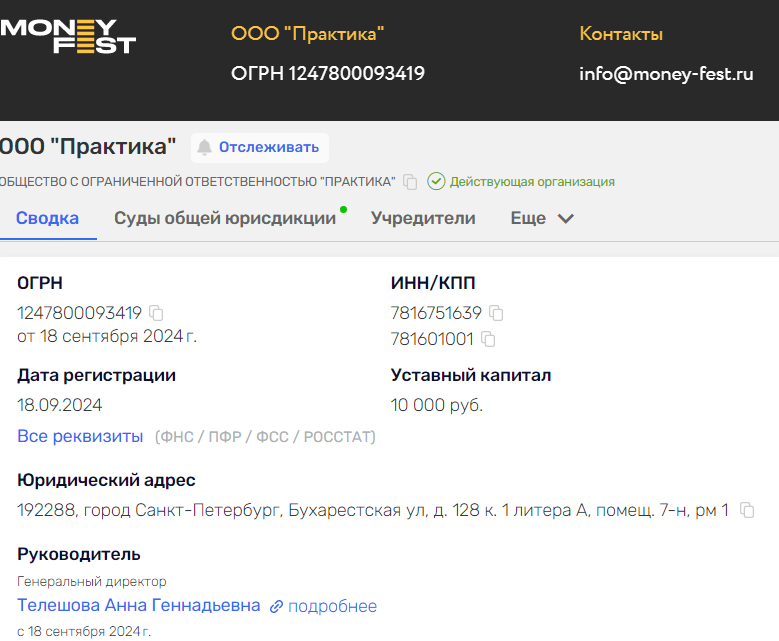Click page heading ООО "Практика"
The image size is (779, 641).
[x=88, y=147]
